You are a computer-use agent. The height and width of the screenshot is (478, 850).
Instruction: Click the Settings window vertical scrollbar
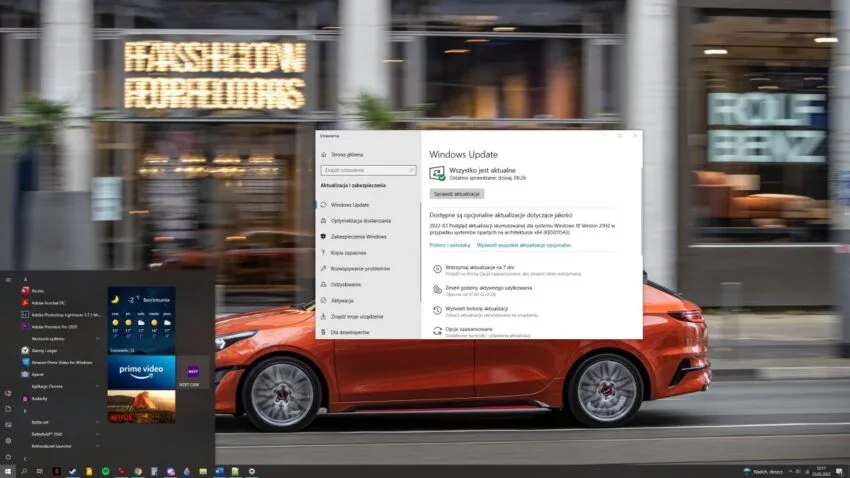click(x=641, y=211)
